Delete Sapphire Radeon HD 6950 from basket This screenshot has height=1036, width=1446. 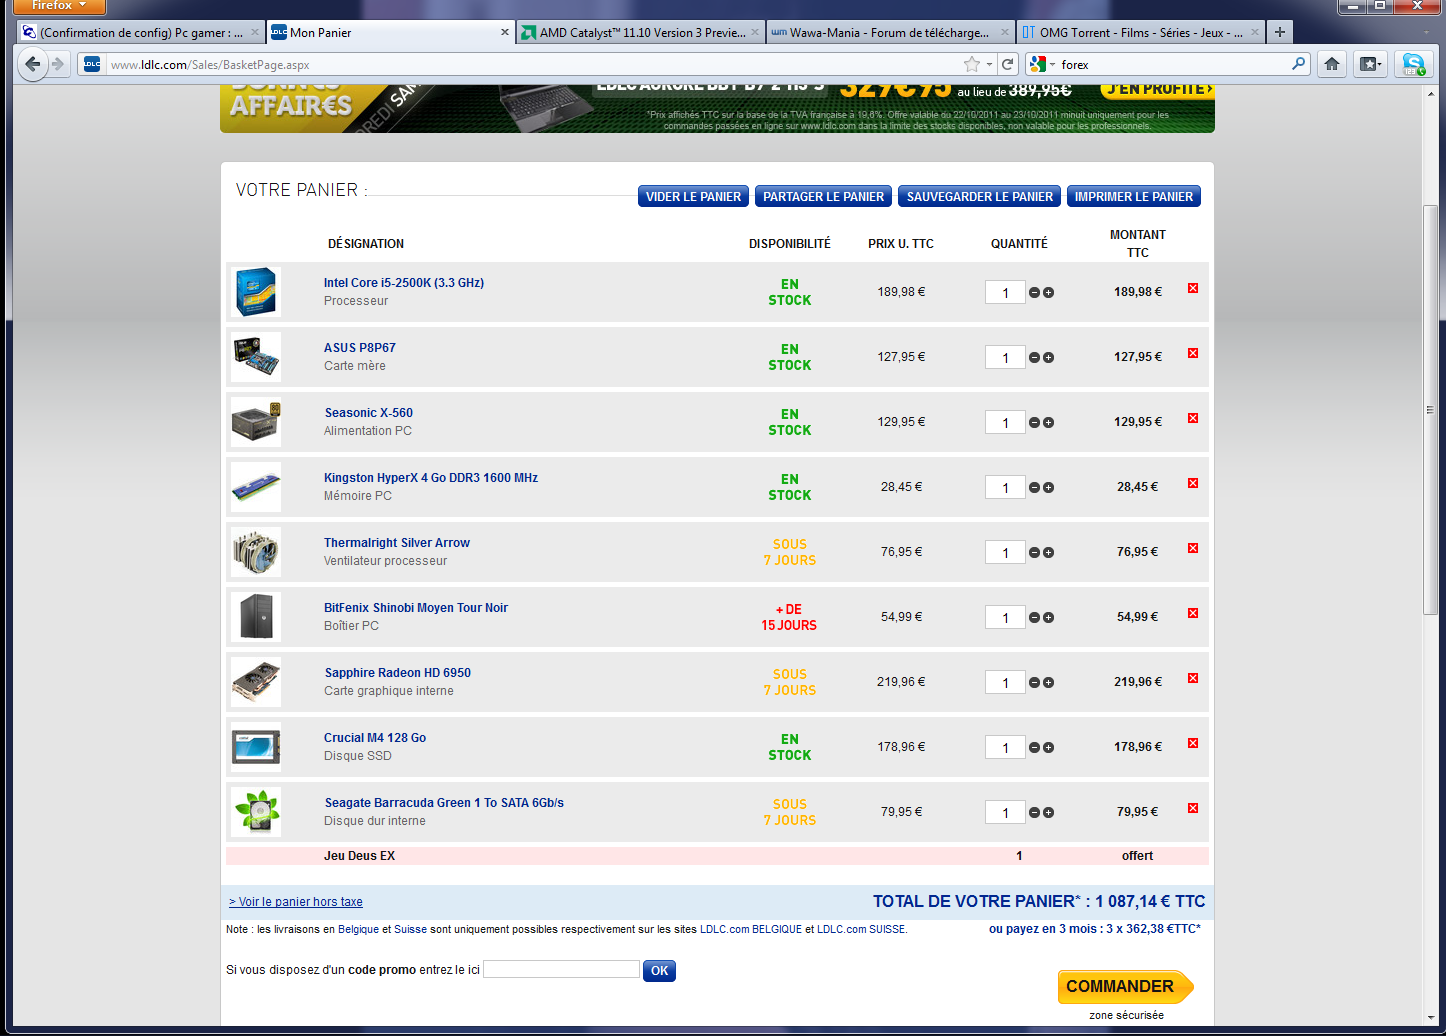tap(1192, 679)
